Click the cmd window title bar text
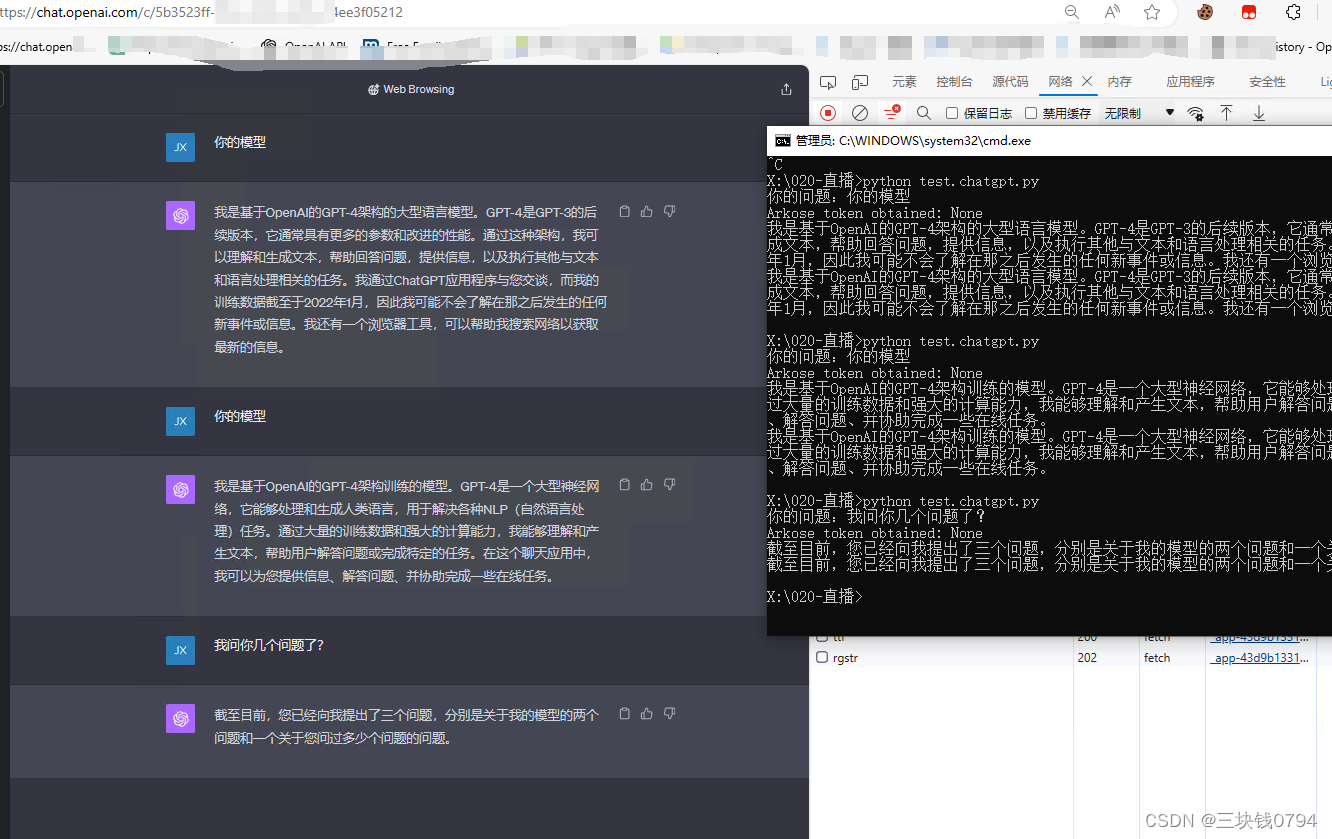The image size is (1332, 839). click(913, 141)
